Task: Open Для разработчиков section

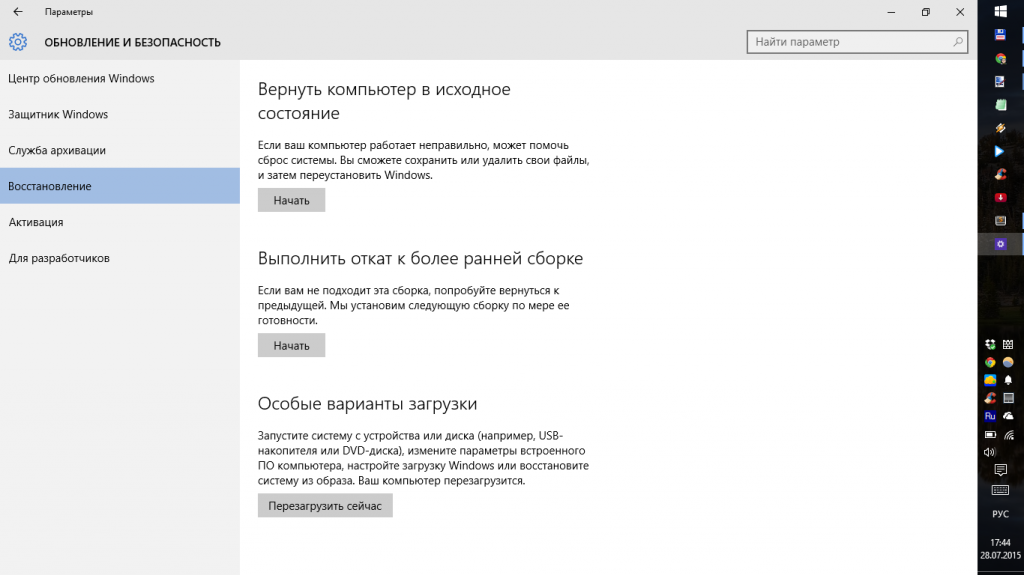Action: (120, 258)
